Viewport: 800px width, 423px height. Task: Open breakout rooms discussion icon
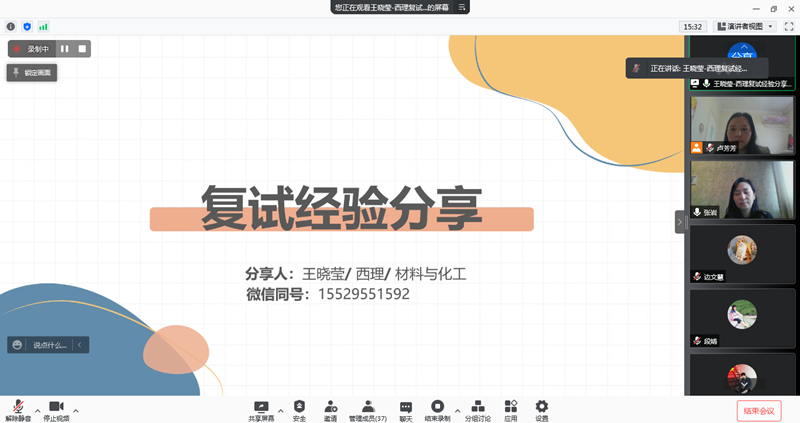pyautogui.click(x=478, y=407)
